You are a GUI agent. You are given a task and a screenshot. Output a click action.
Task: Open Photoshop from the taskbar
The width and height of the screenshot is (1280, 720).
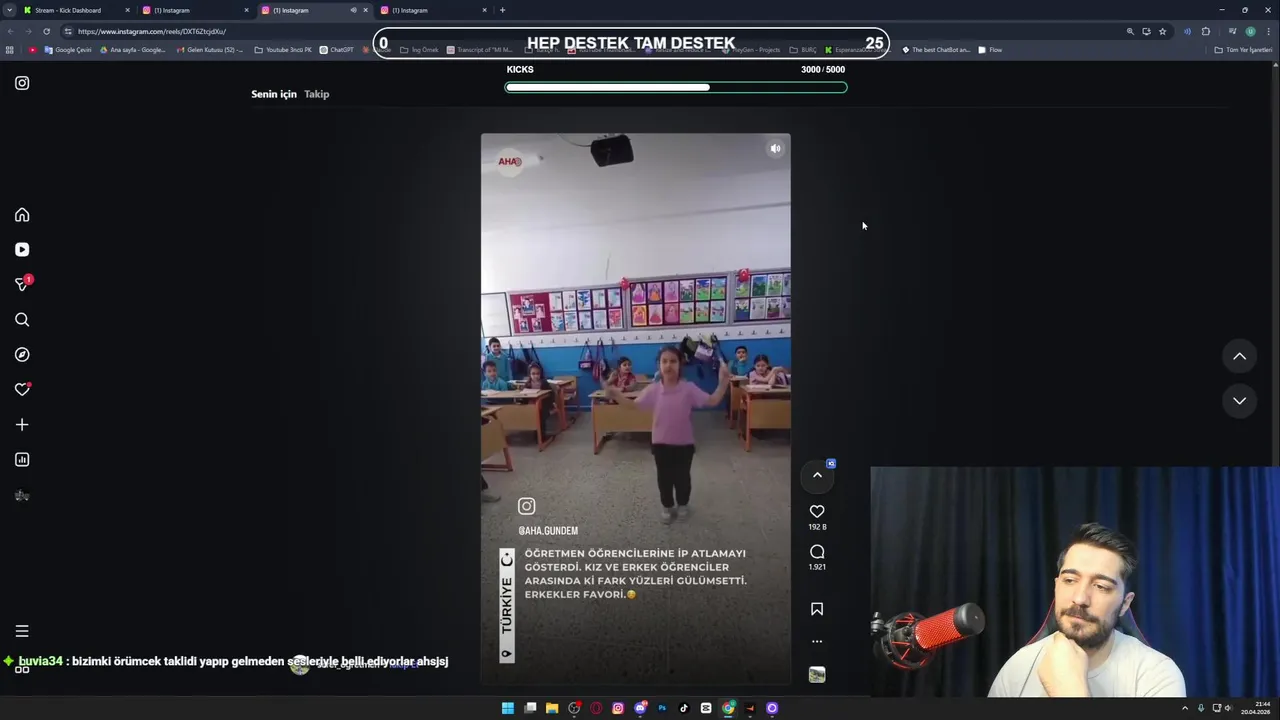click(x=662, y=708)
